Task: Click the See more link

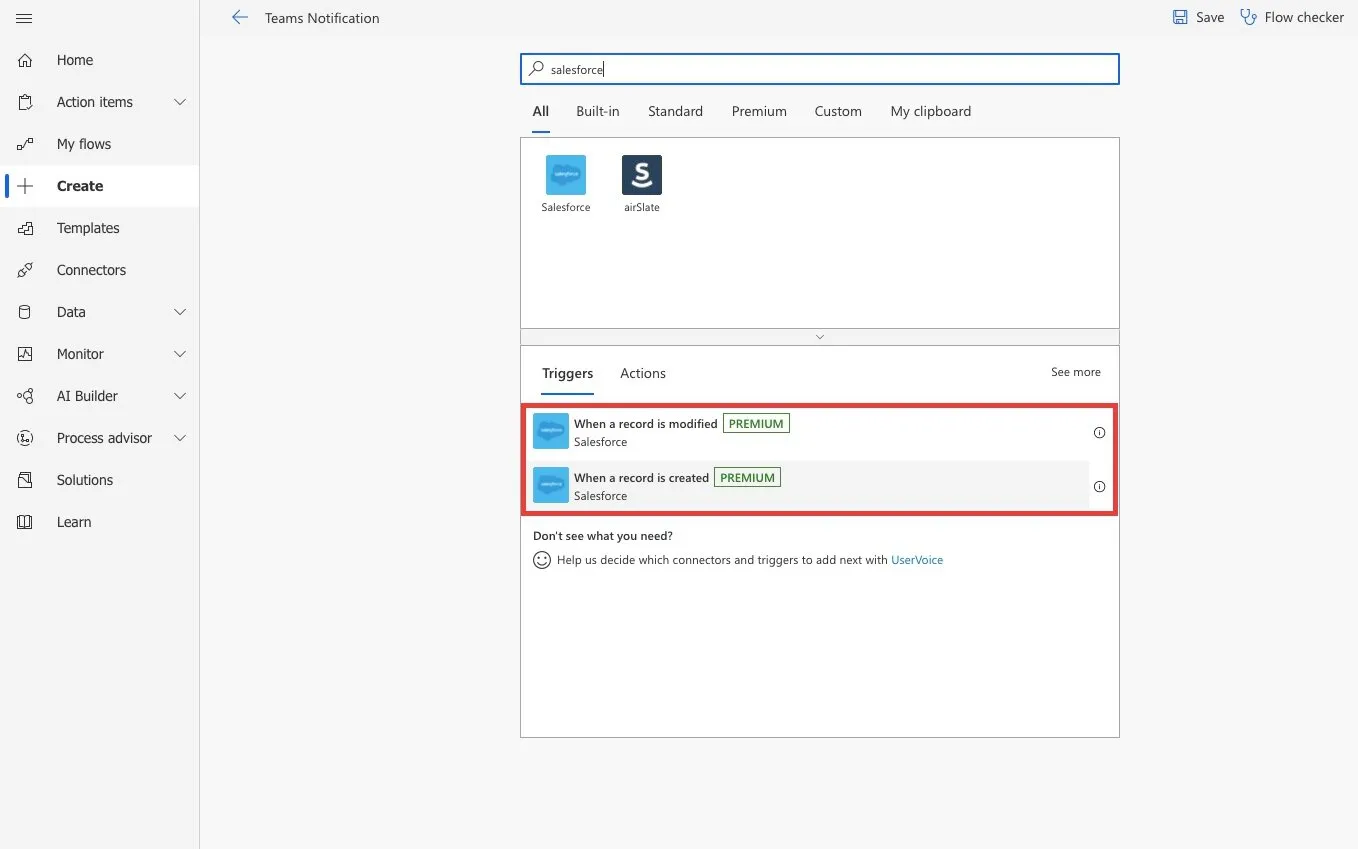Action: [x=1076, y=372]
